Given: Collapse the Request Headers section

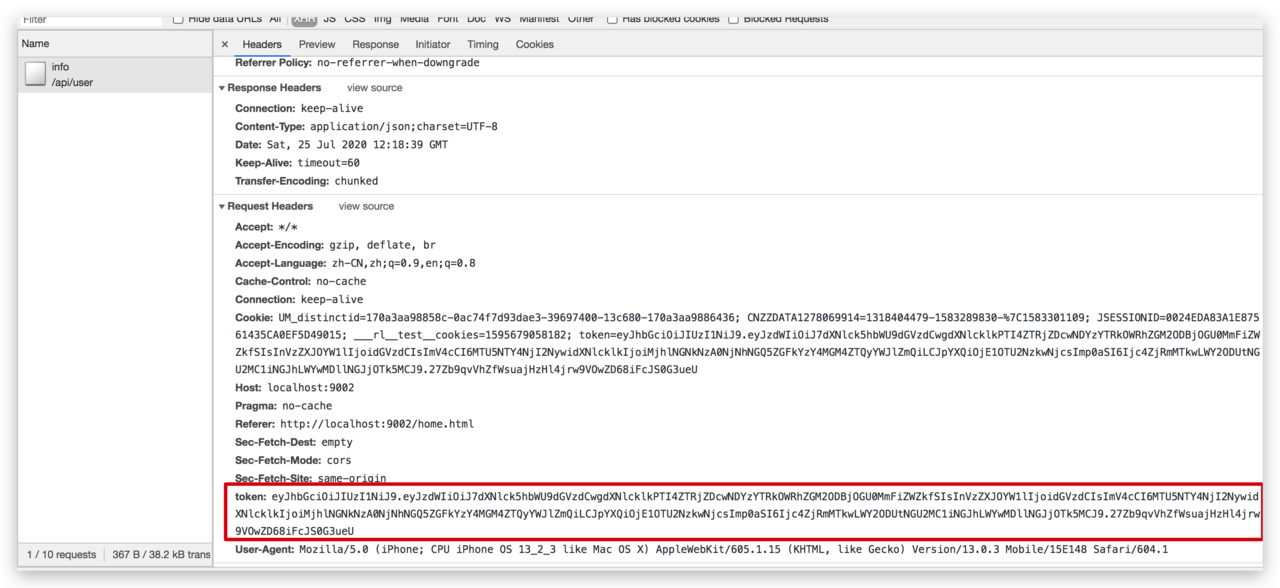Looking at the screenshot, I should tap(221, 206).
